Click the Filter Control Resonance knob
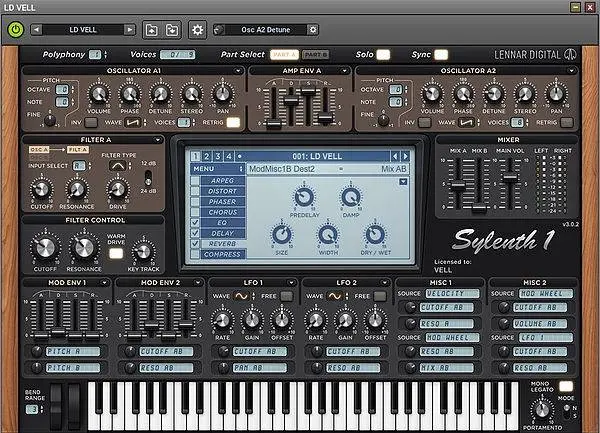The width and height of the screenshot is (600, 433). coord(84,248)
